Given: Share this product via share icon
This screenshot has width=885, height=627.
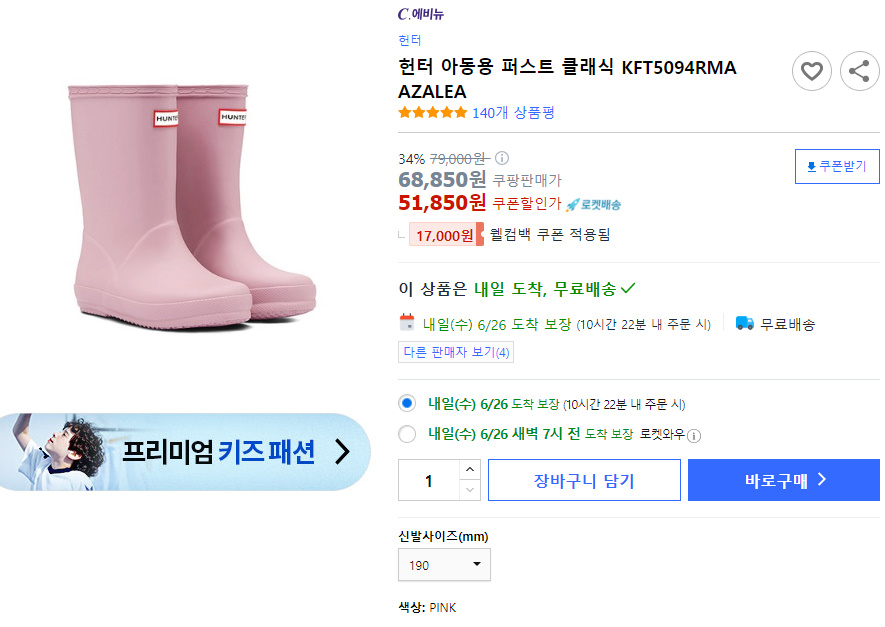Looking at the screenshot, I should 860,71.
